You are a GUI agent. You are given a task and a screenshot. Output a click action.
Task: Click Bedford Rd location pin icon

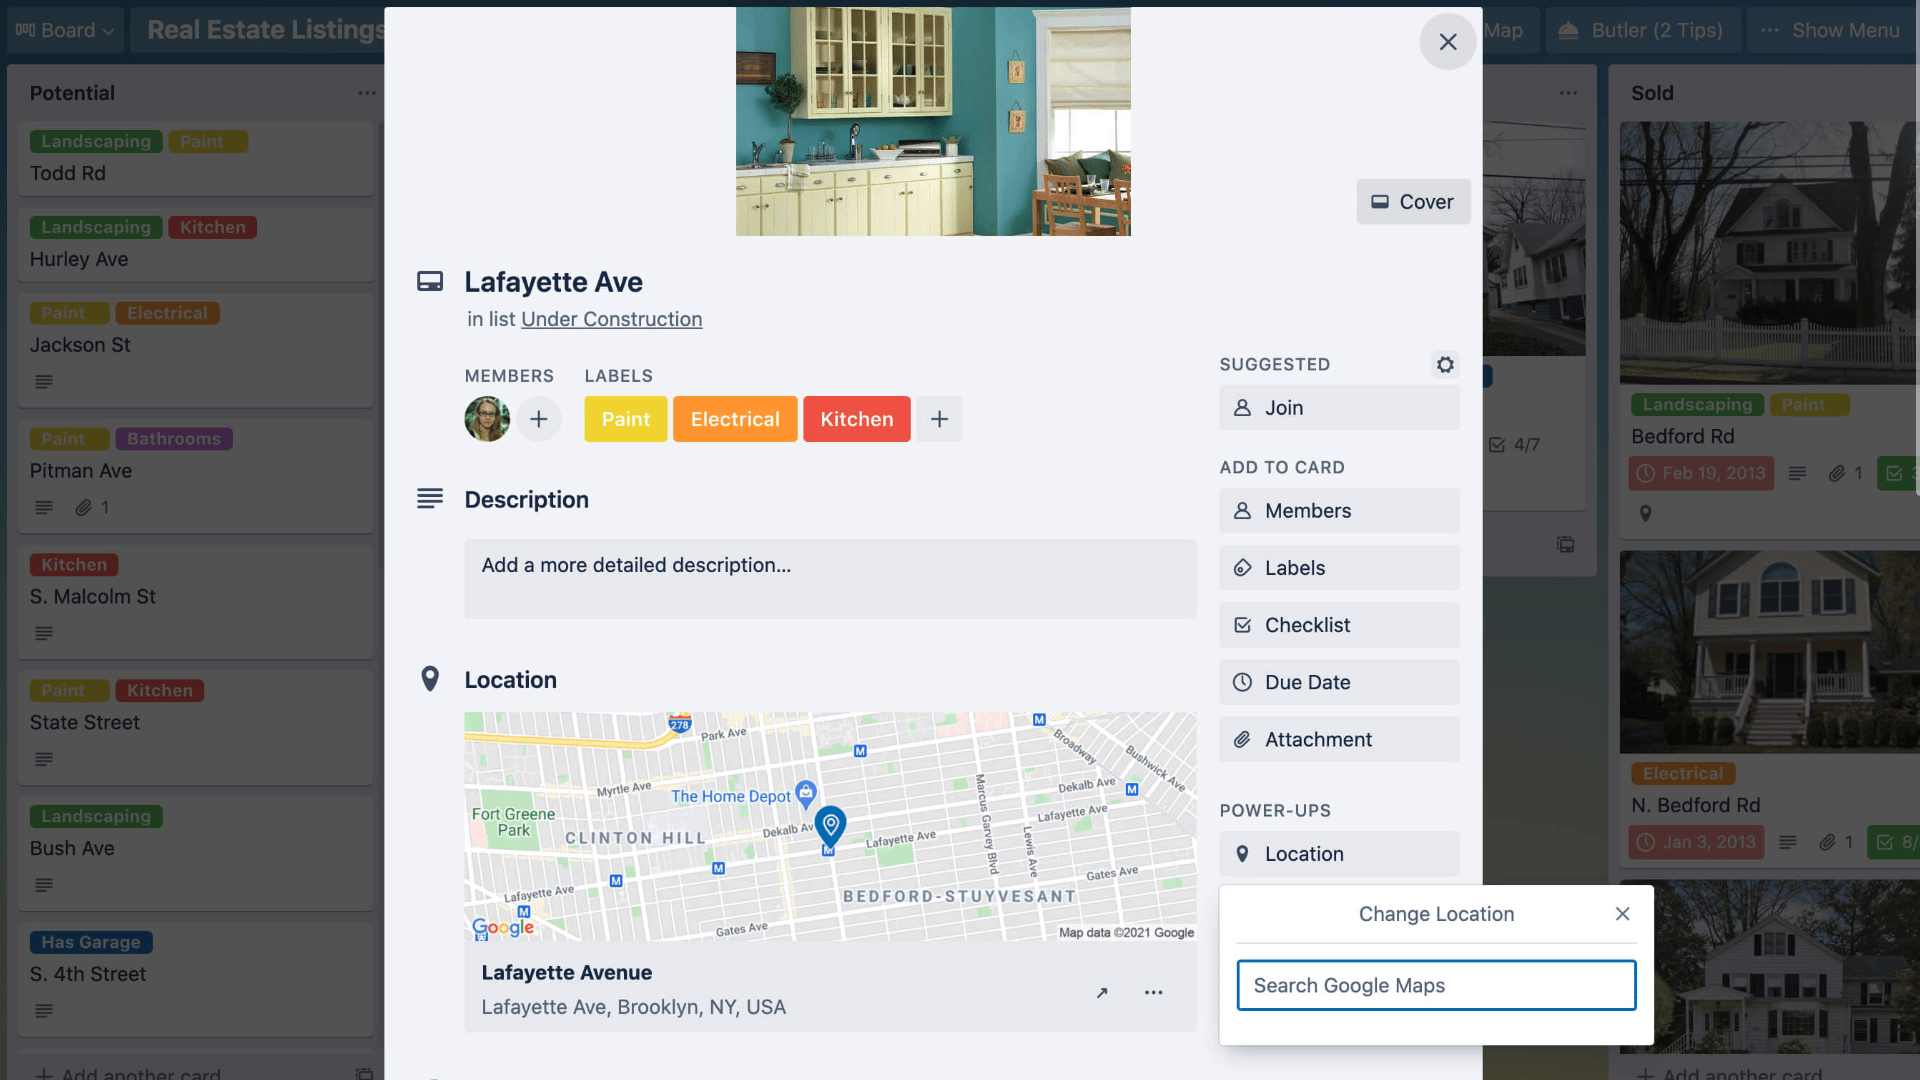coord(1645,514)
